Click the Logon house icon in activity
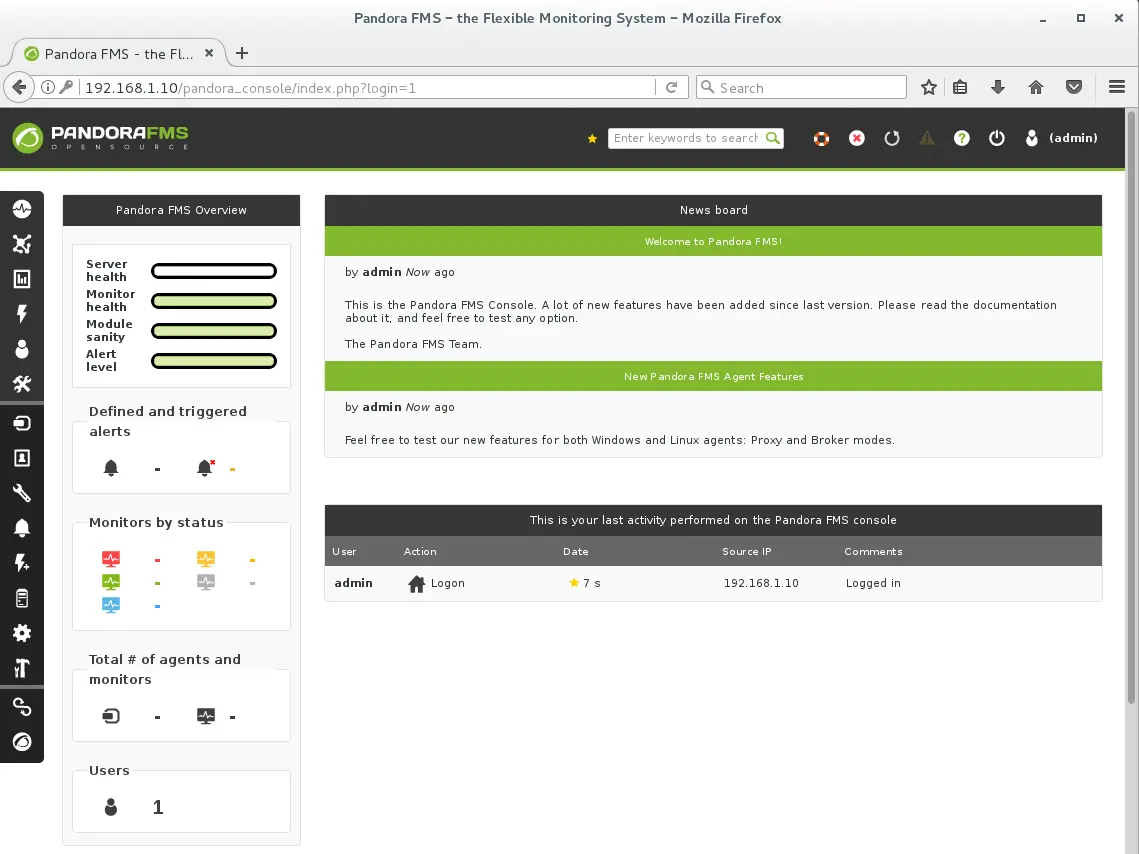This screenshot has height=854, width=1139. click(416, 584)
